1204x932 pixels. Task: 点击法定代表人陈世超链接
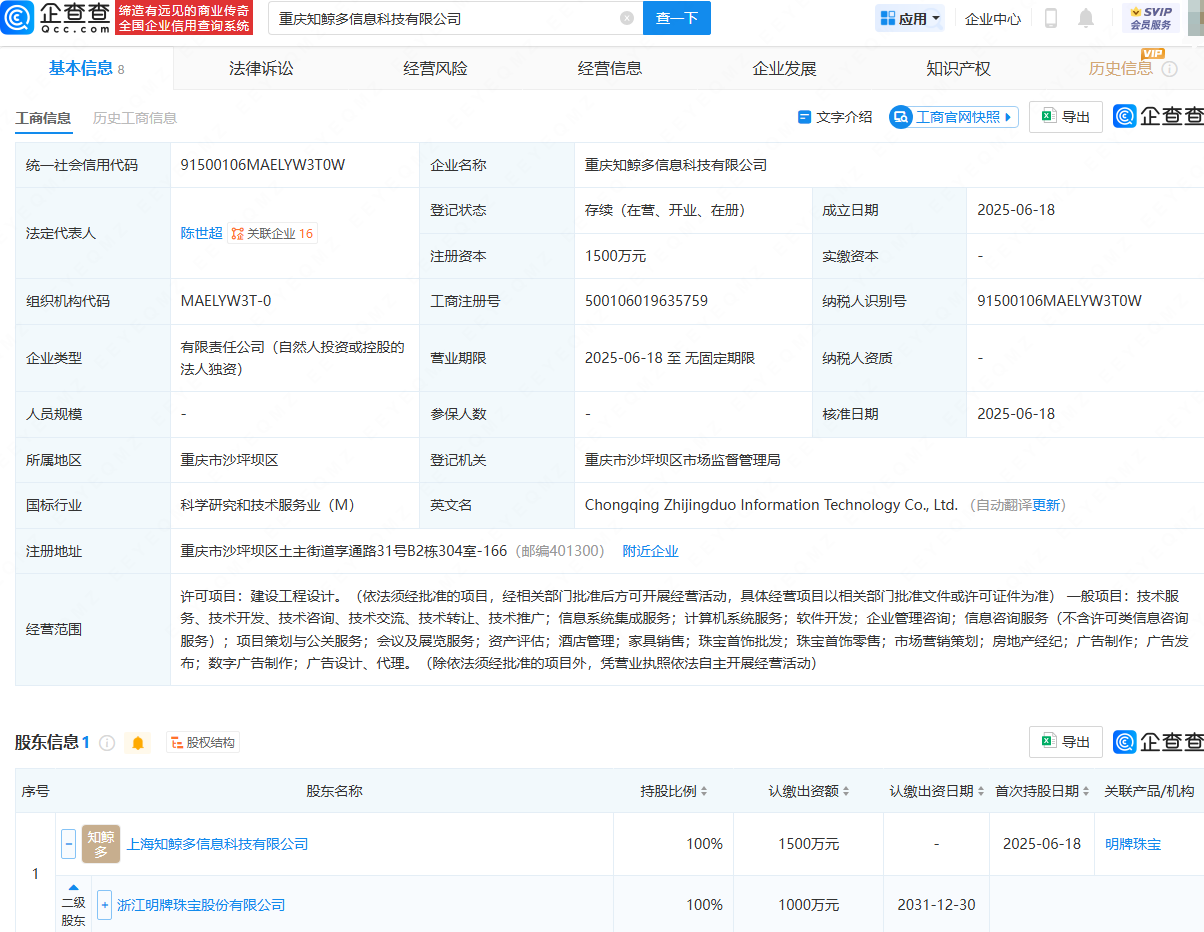pyautogui.click(x=201, y=233)
